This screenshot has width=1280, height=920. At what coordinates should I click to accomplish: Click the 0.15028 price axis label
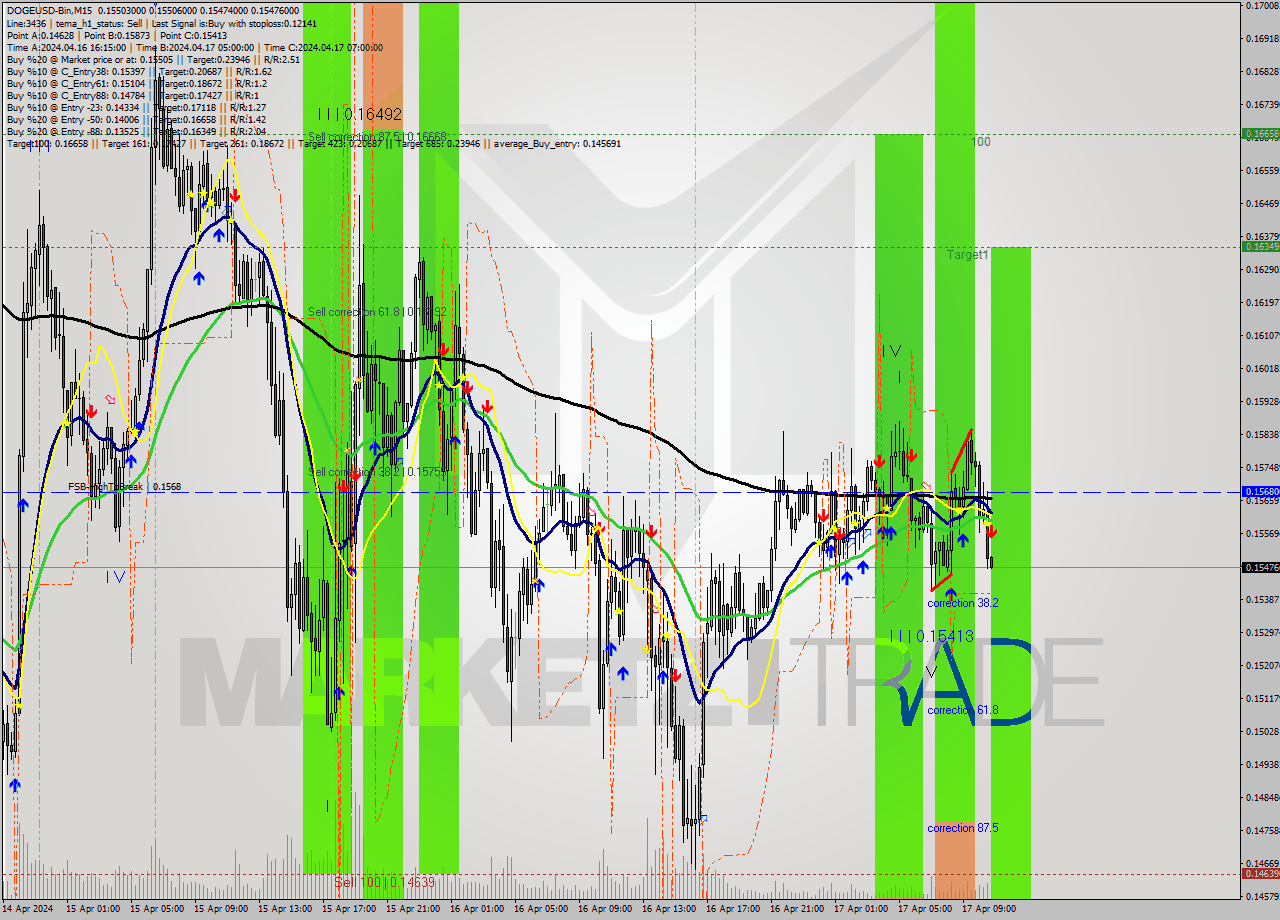coord(1261,731)
